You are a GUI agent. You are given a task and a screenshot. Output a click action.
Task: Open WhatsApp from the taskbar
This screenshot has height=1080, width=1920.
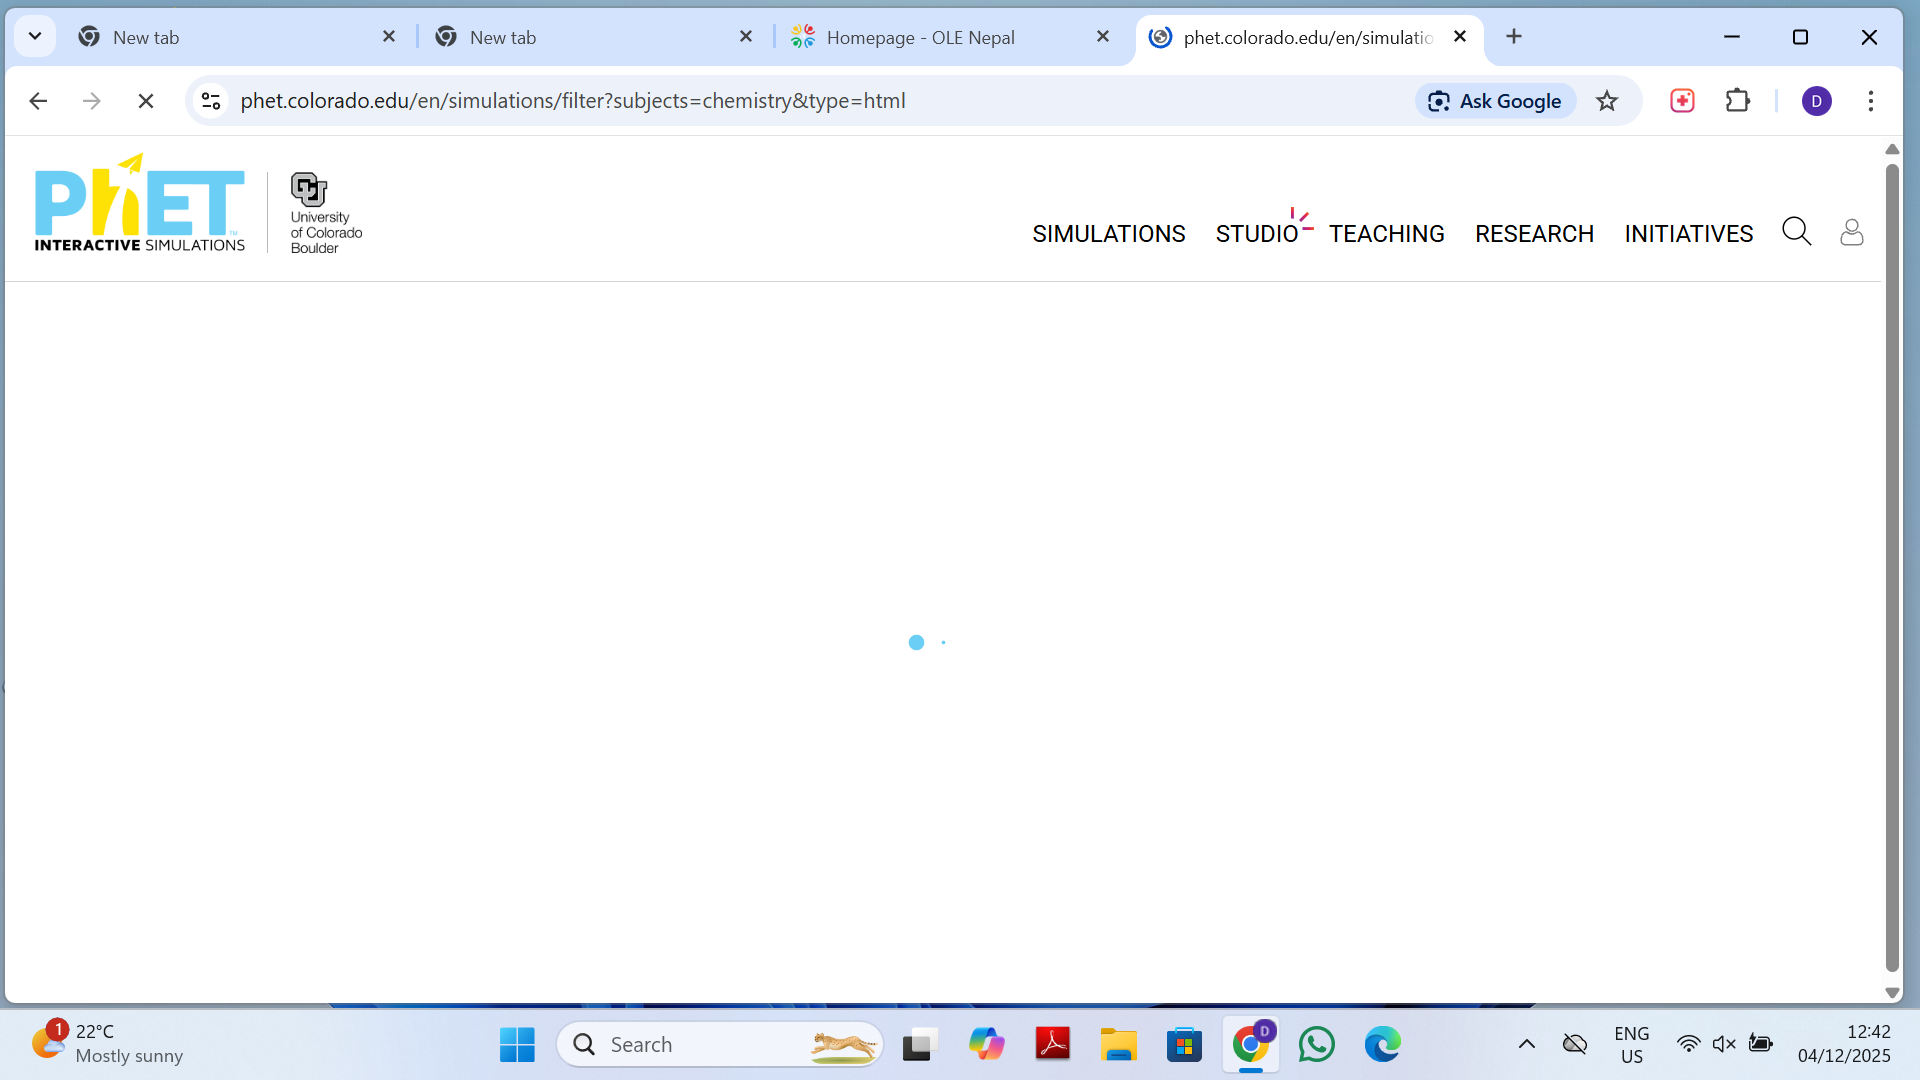click(1316, 1045)
